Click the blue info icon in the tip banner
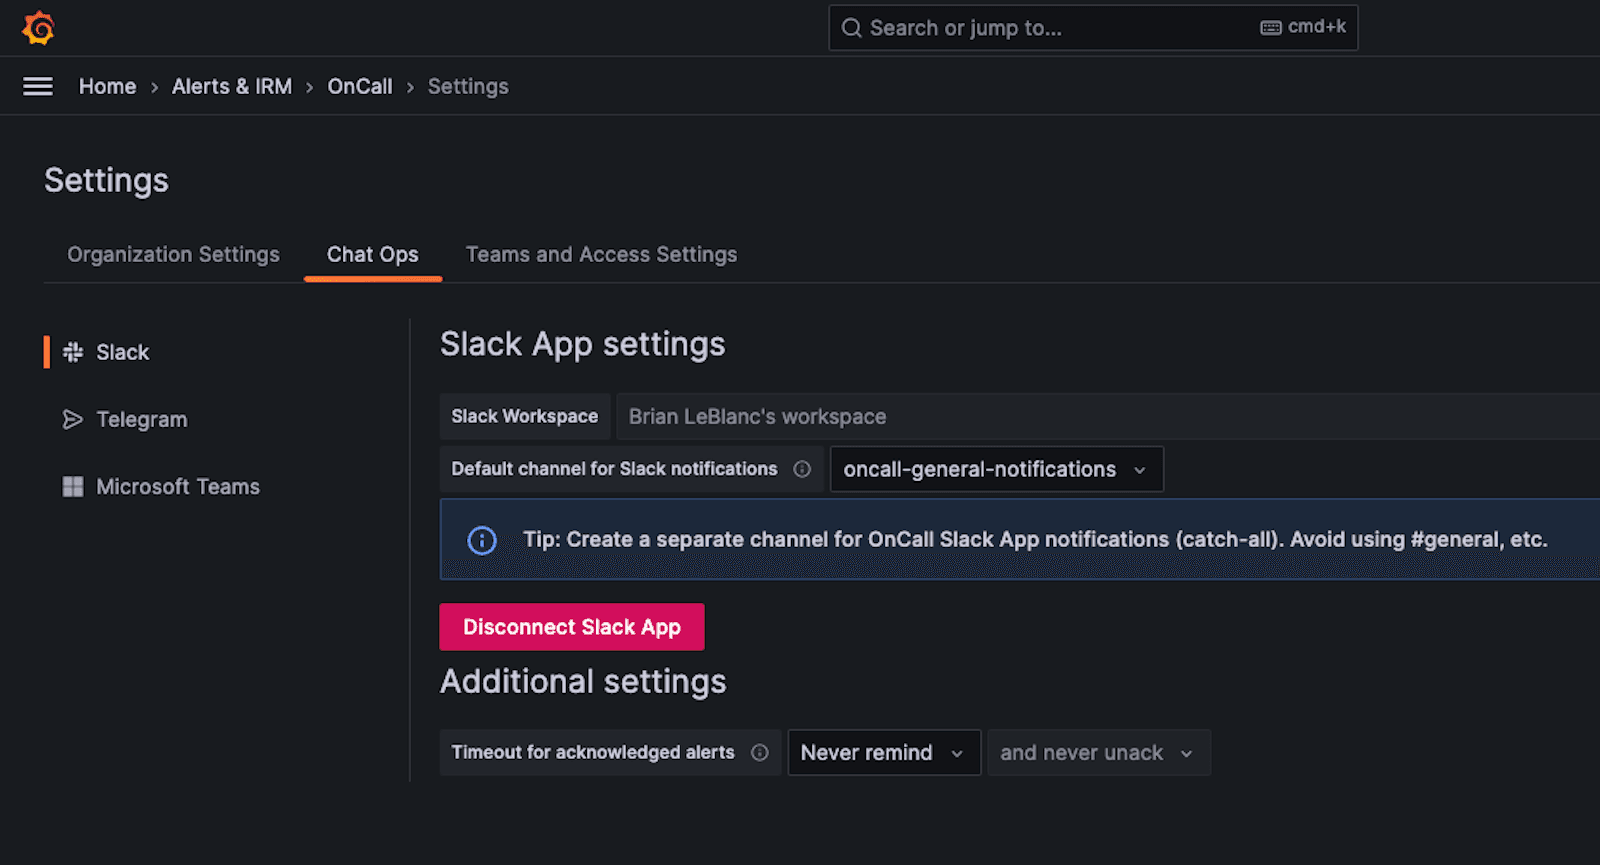 pyautogui.click(x=482, y=540)
